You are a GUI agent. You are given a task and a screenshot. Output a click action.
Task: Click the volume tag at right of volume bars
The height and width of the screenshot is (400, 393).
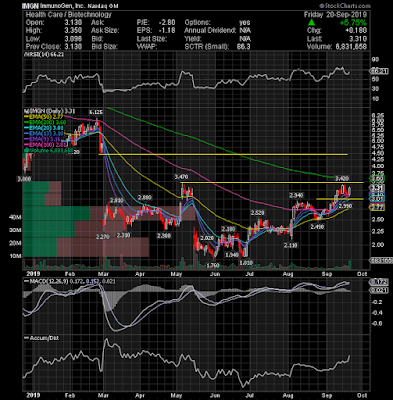click(x=382, y=260)
